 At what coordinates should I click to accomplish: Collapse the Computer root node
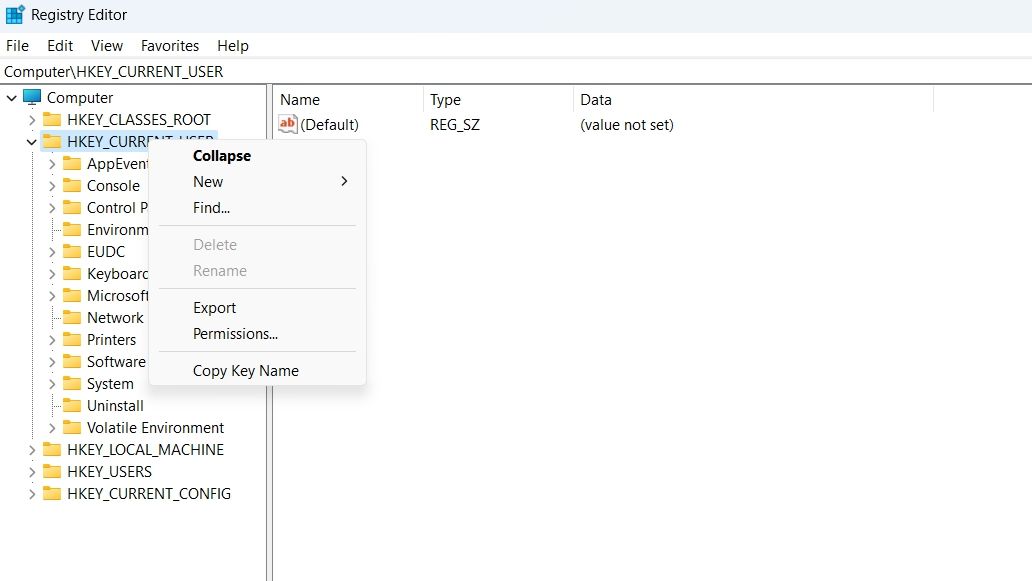[12, 97]
